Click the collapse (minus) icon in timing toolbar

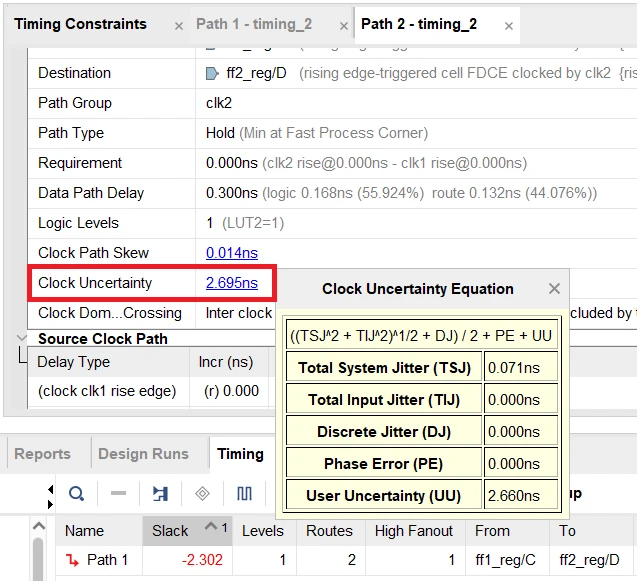(118, 494)
